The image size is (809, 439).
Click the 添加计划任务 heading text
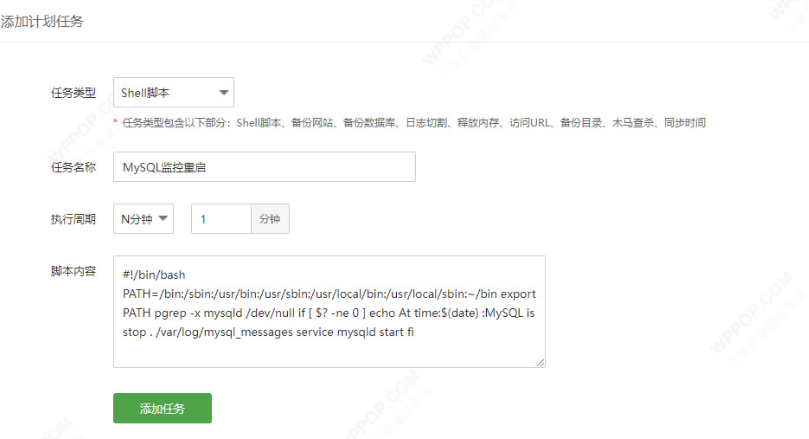tap(42, 21)
